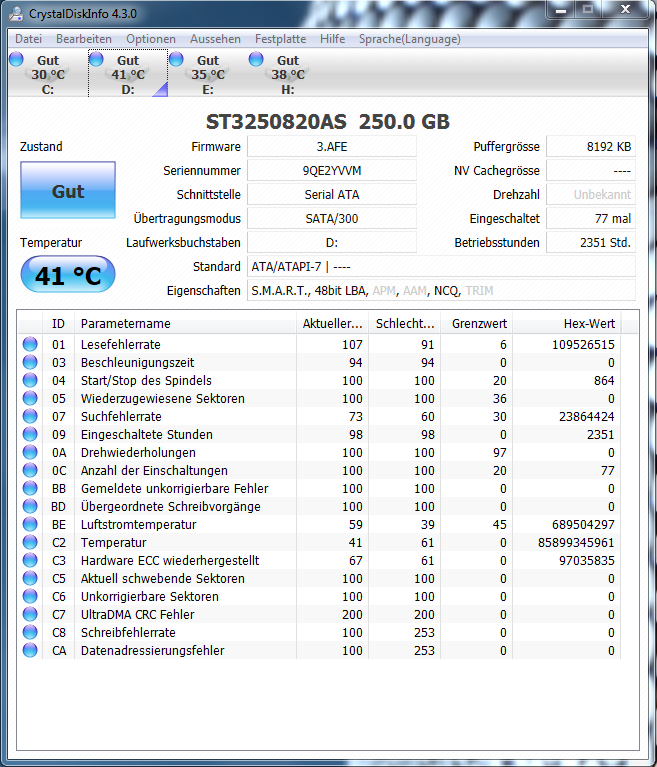Image resolution: width=657 pixels, height=767 pixels.
Task: Open the Sprache(Language) menu
Action: 409,39
